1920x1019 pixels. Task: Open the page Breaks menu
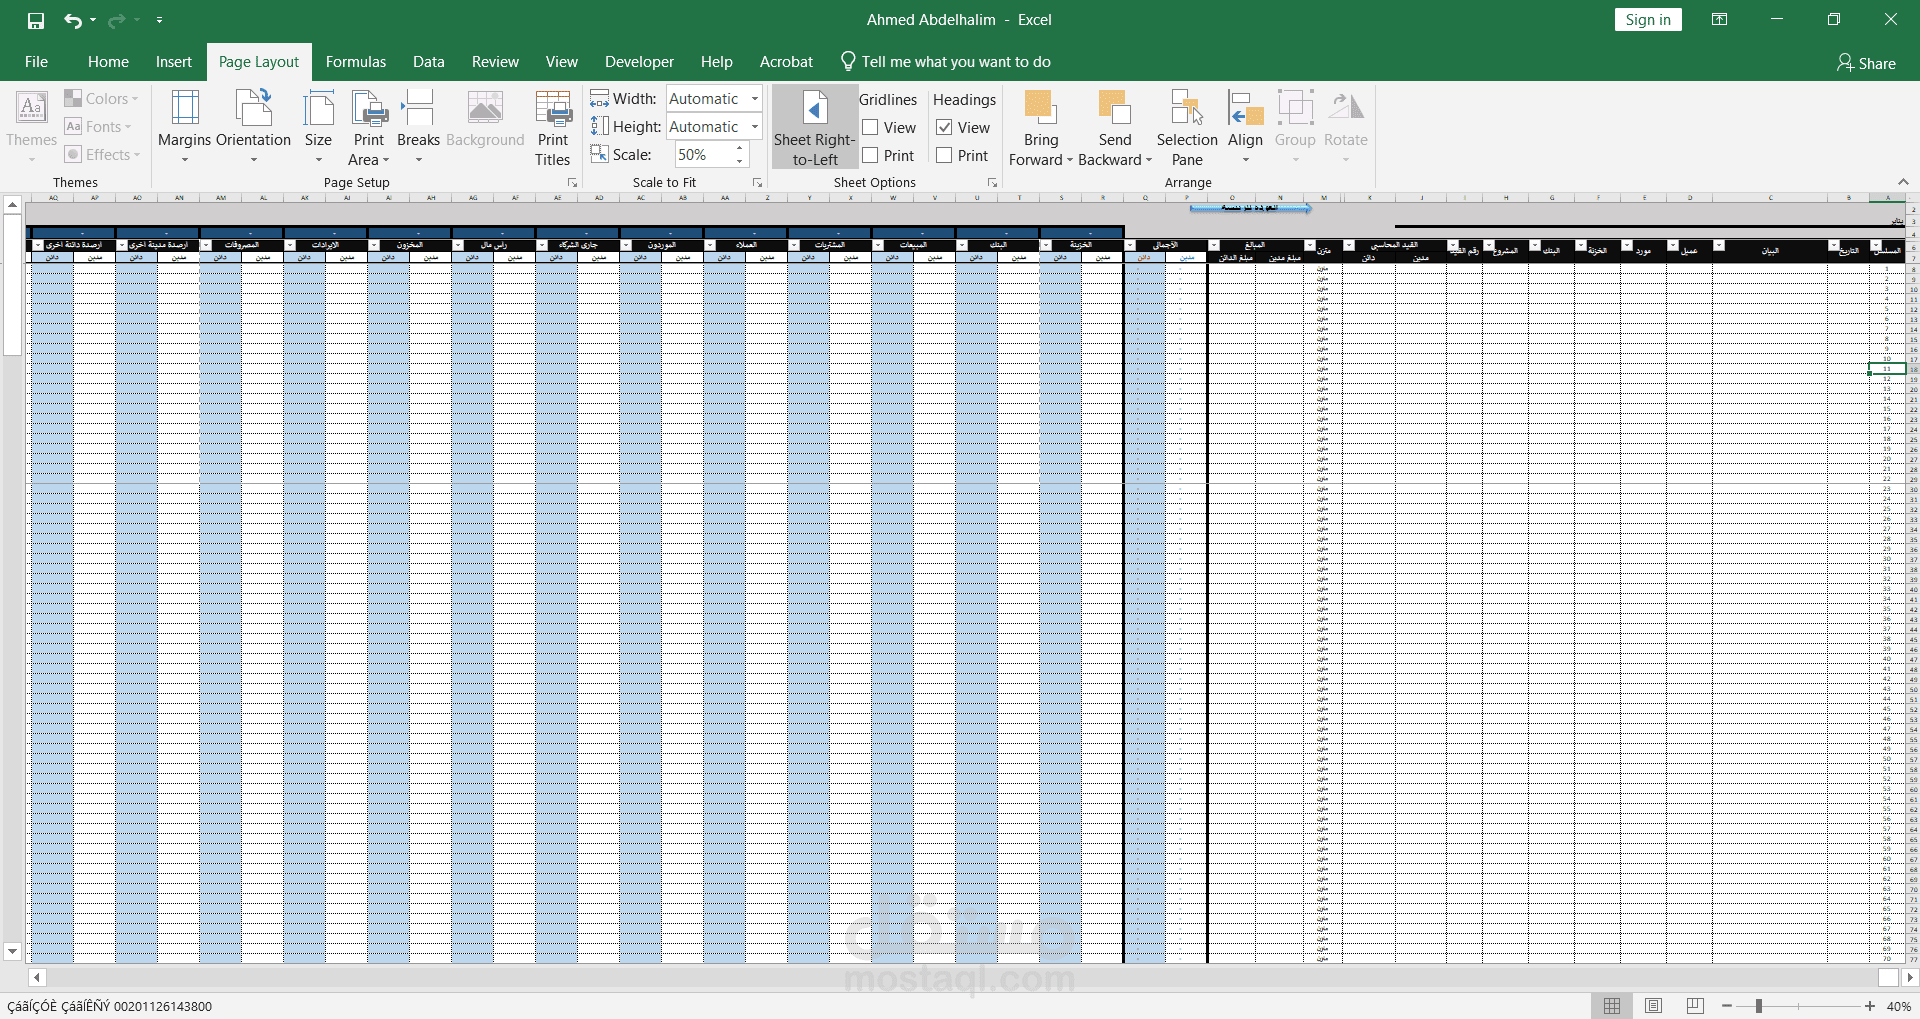tap(418, 126)
